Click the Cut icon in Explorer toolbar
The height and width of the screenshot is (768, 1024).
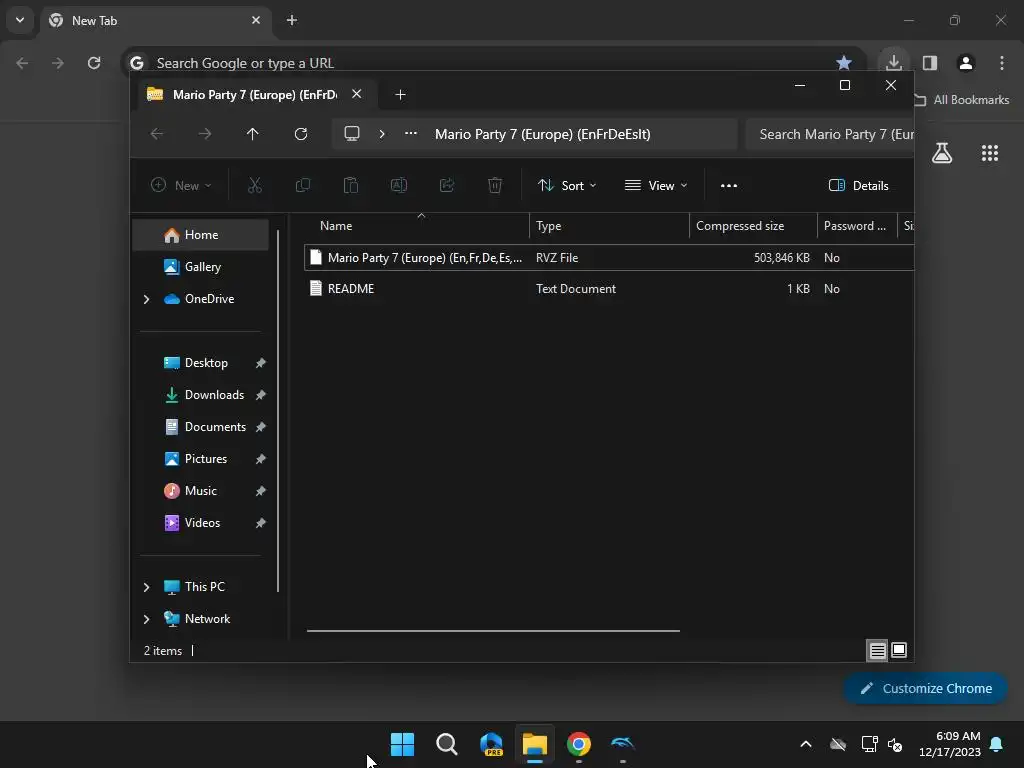tap(255, 185)
